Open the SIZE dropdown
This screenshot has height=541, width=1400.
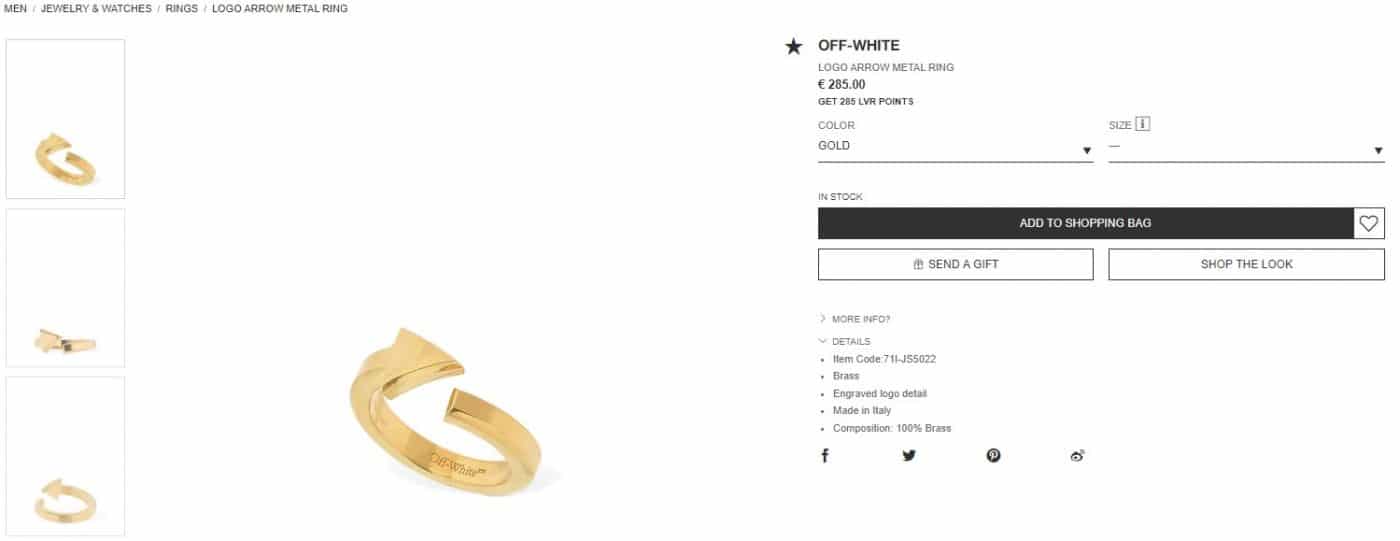point(1246,147)
